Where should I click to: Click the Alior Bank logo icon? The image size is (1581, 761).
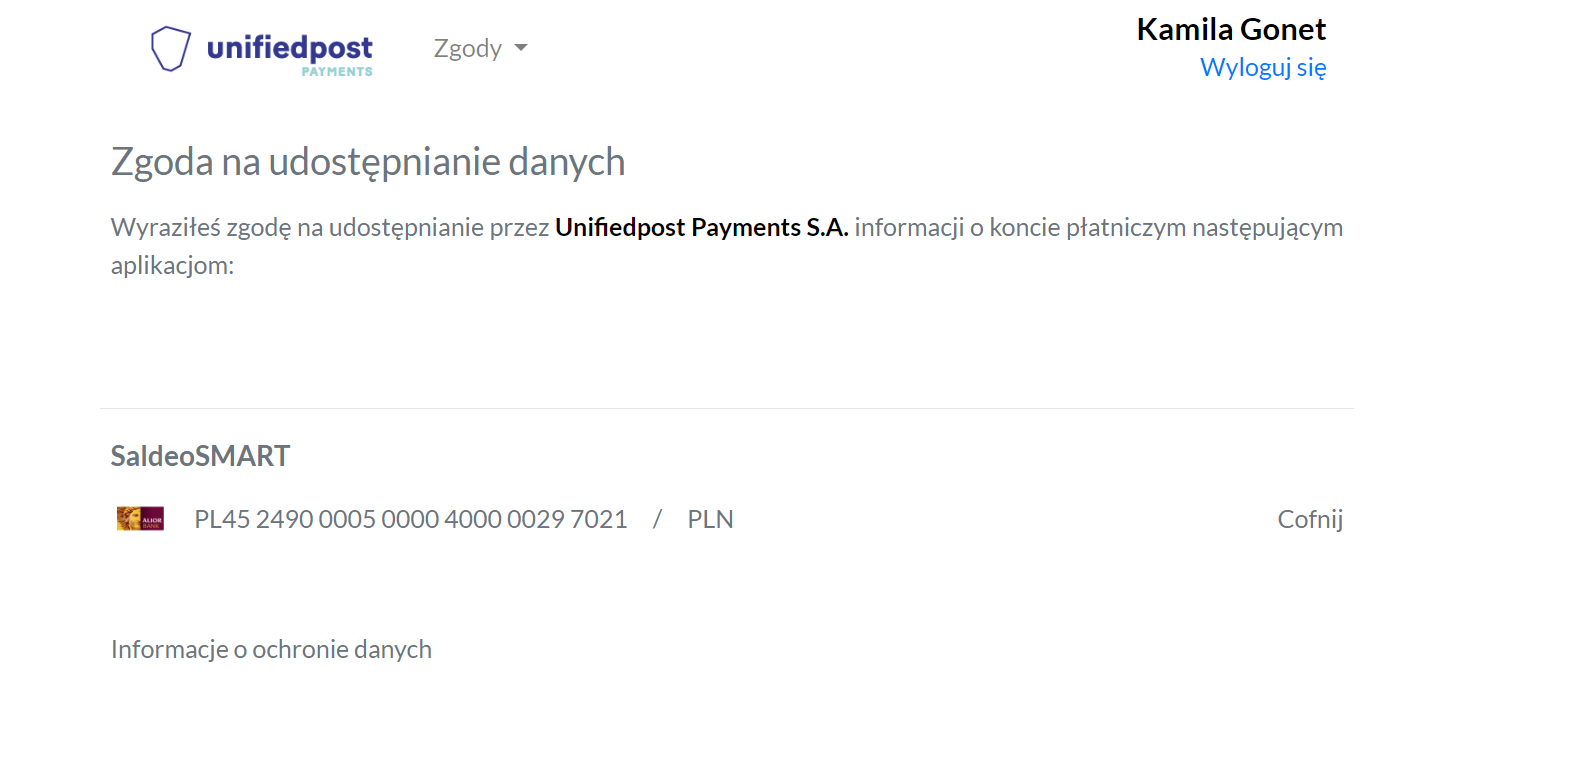click(x=140, y=518)
